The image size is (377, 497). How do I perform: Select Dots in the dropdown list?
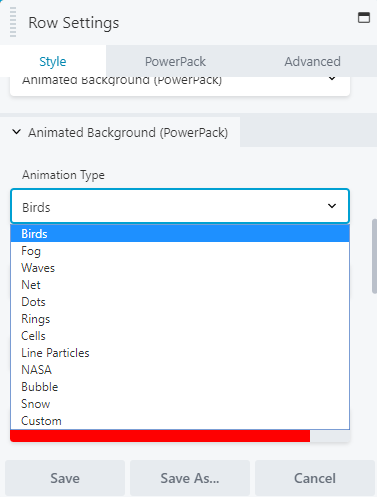click(180, 302)
